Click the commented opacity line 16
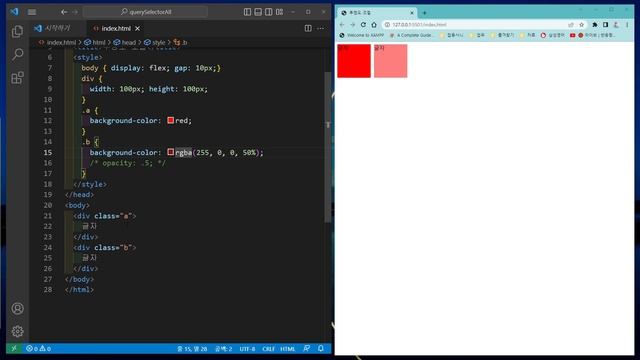Image resolution: width=640 pixels, height=360 pixels. [127, 163]
